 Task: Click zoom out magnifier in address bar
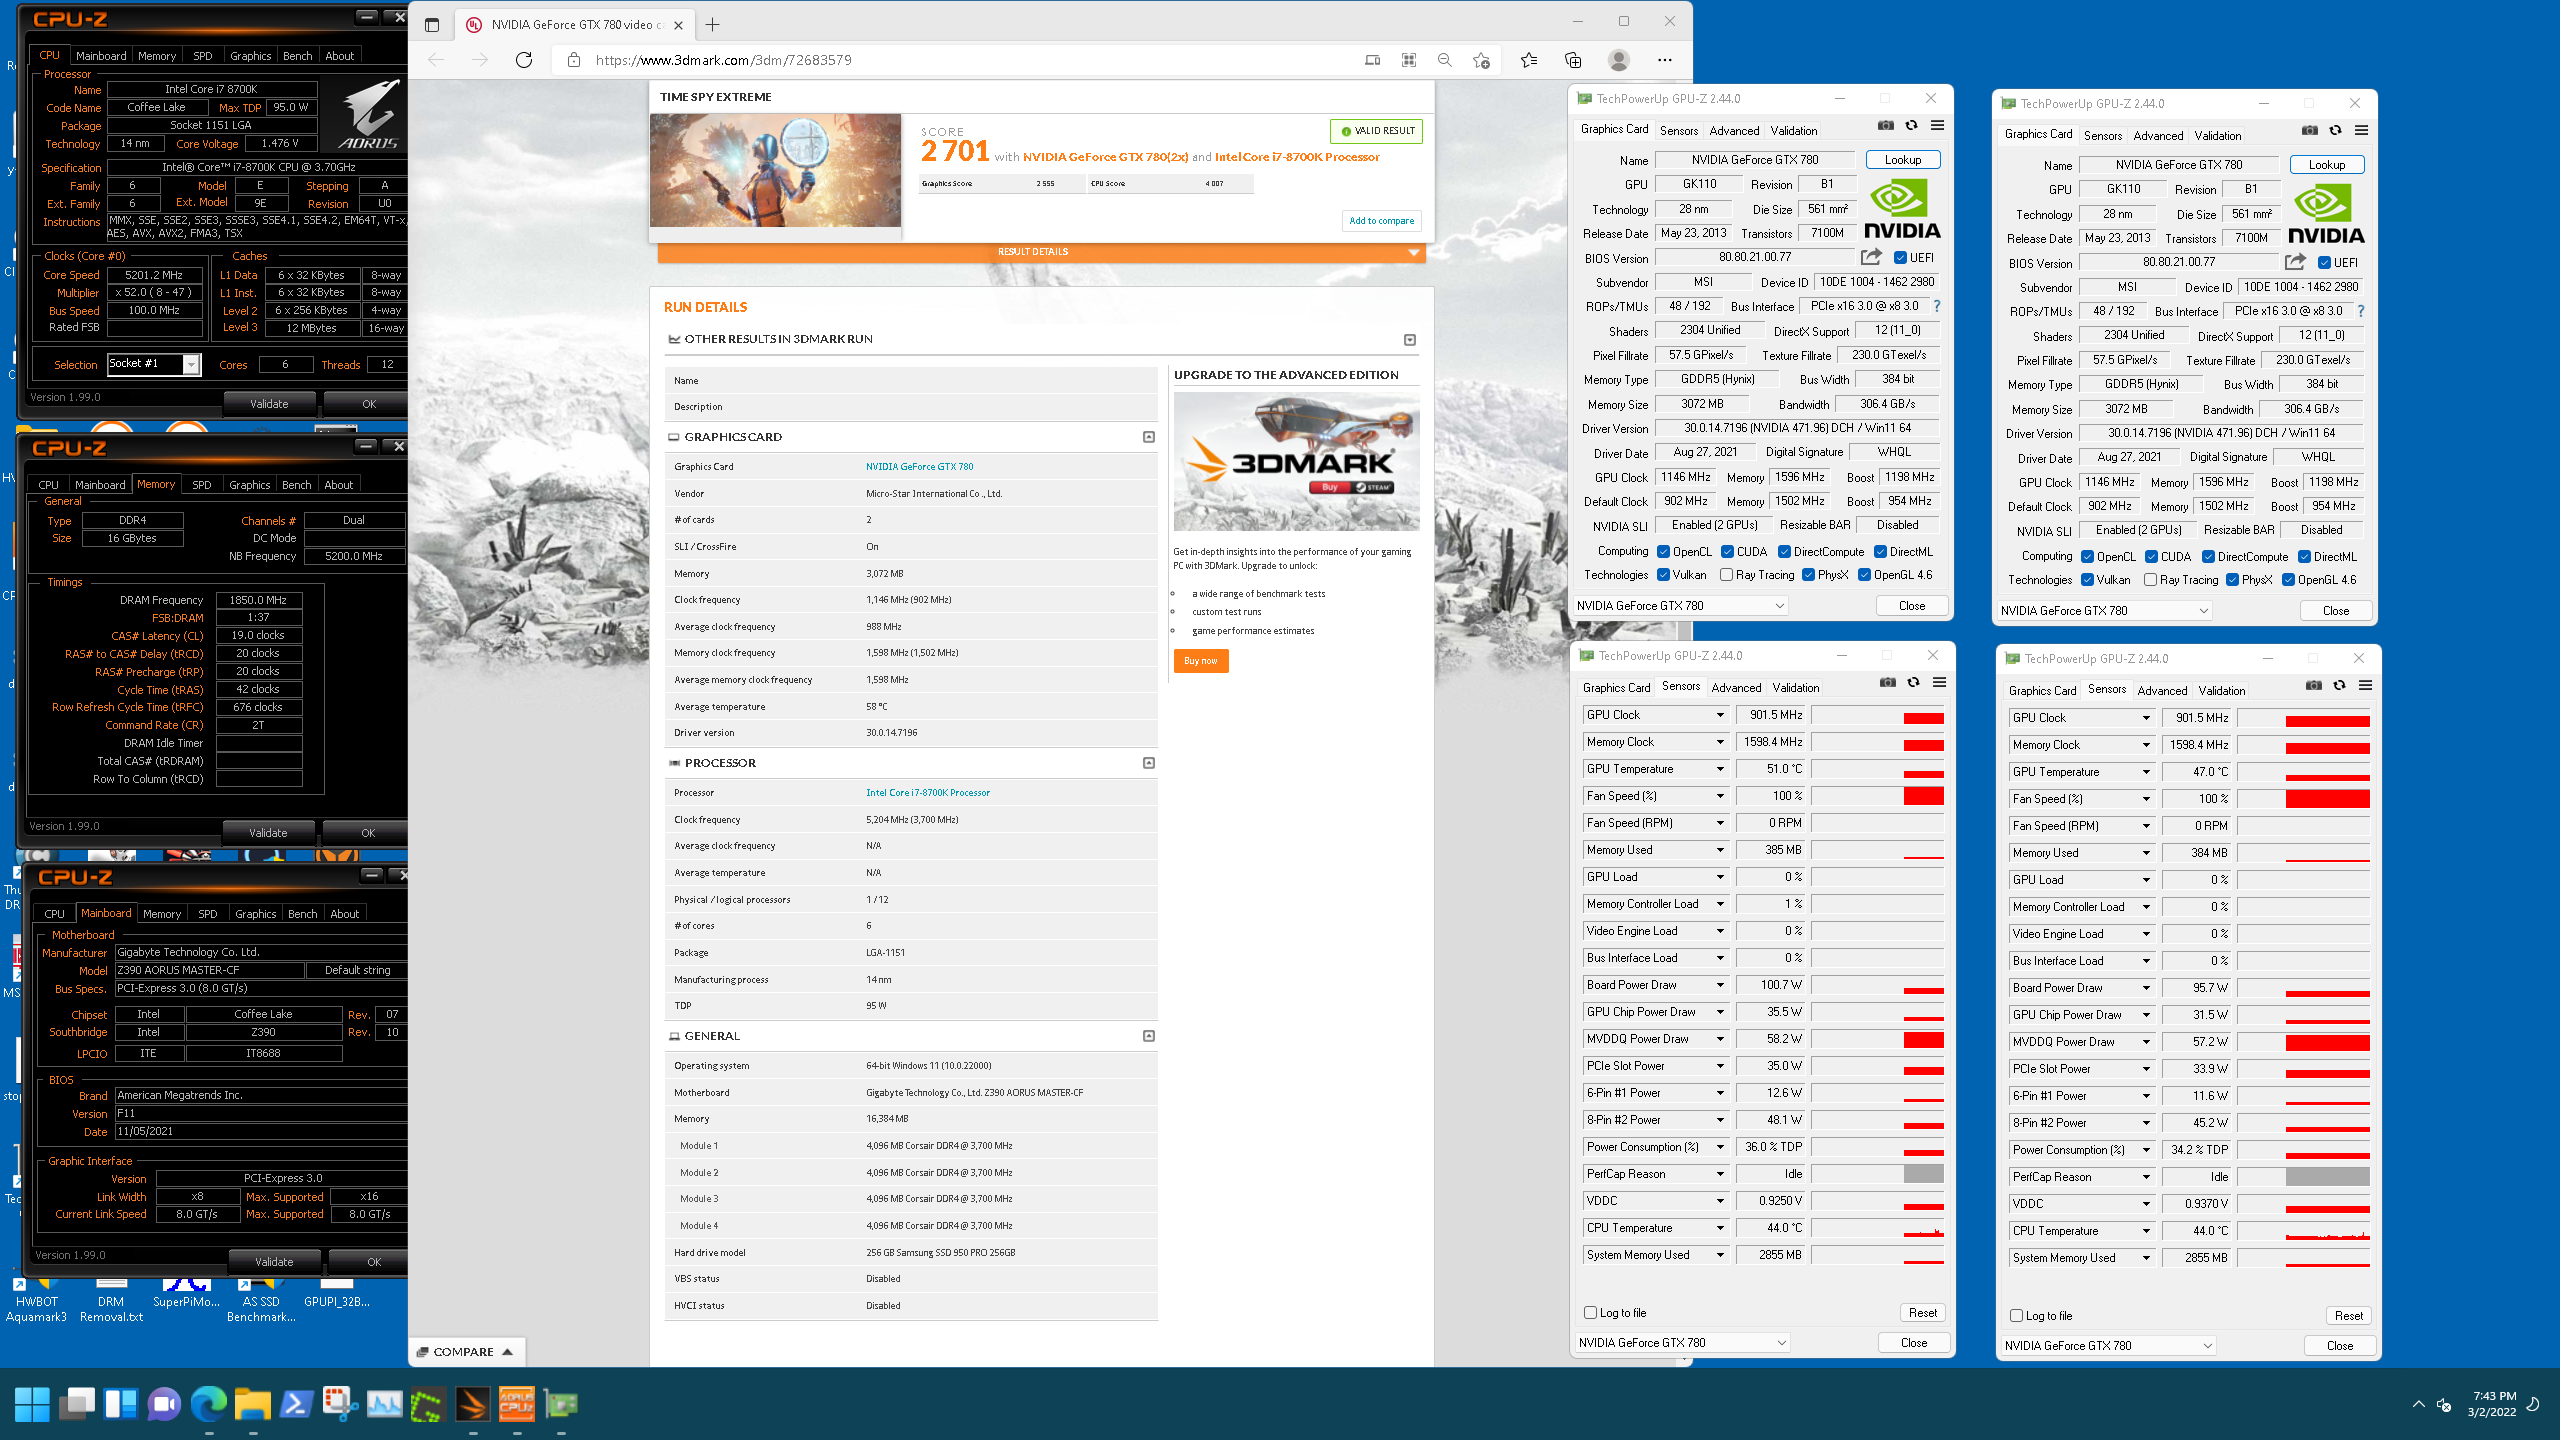pos(1445,60)
